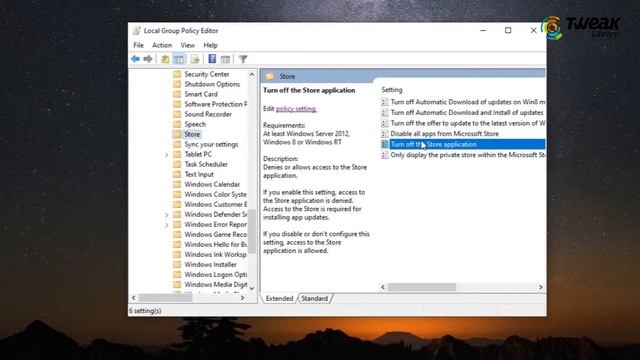The image size is (640, 360).
Task: Select Windows Ink Workspace folder
Action: click(x=216, y=255)
